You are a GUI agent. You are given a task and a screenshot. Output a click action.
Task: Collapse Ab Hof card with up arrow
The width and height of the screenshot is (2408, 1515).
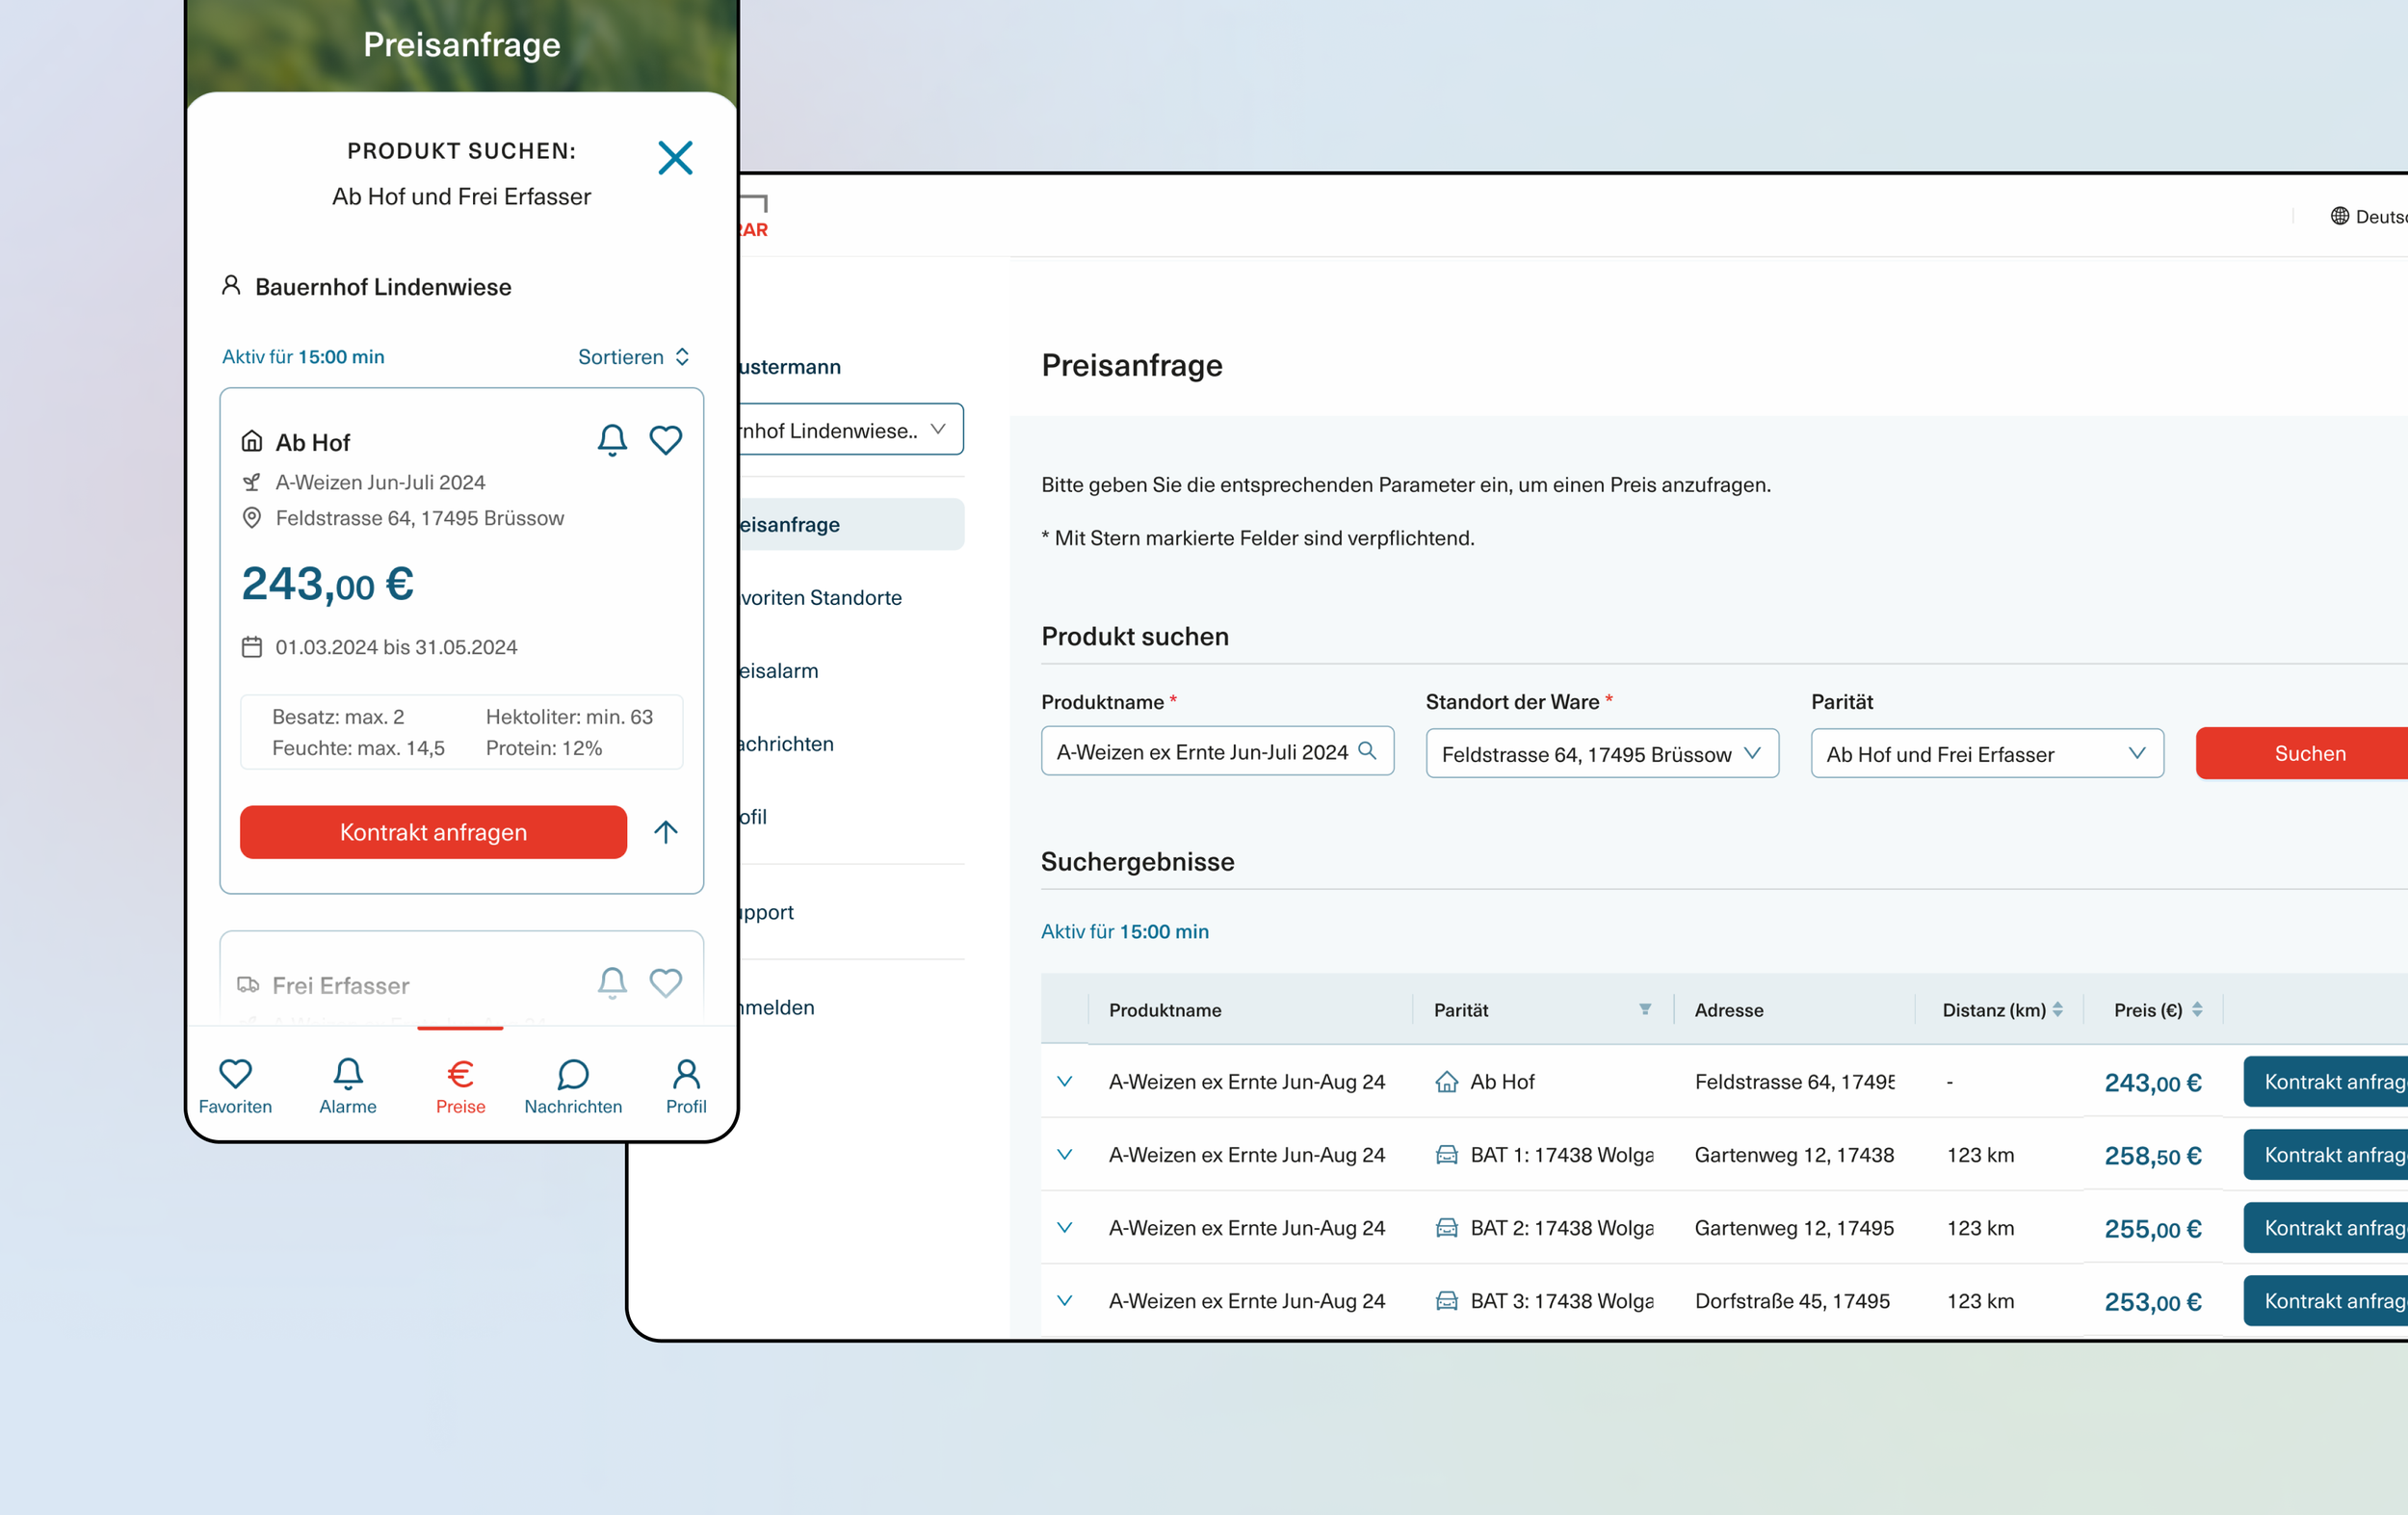665,832
